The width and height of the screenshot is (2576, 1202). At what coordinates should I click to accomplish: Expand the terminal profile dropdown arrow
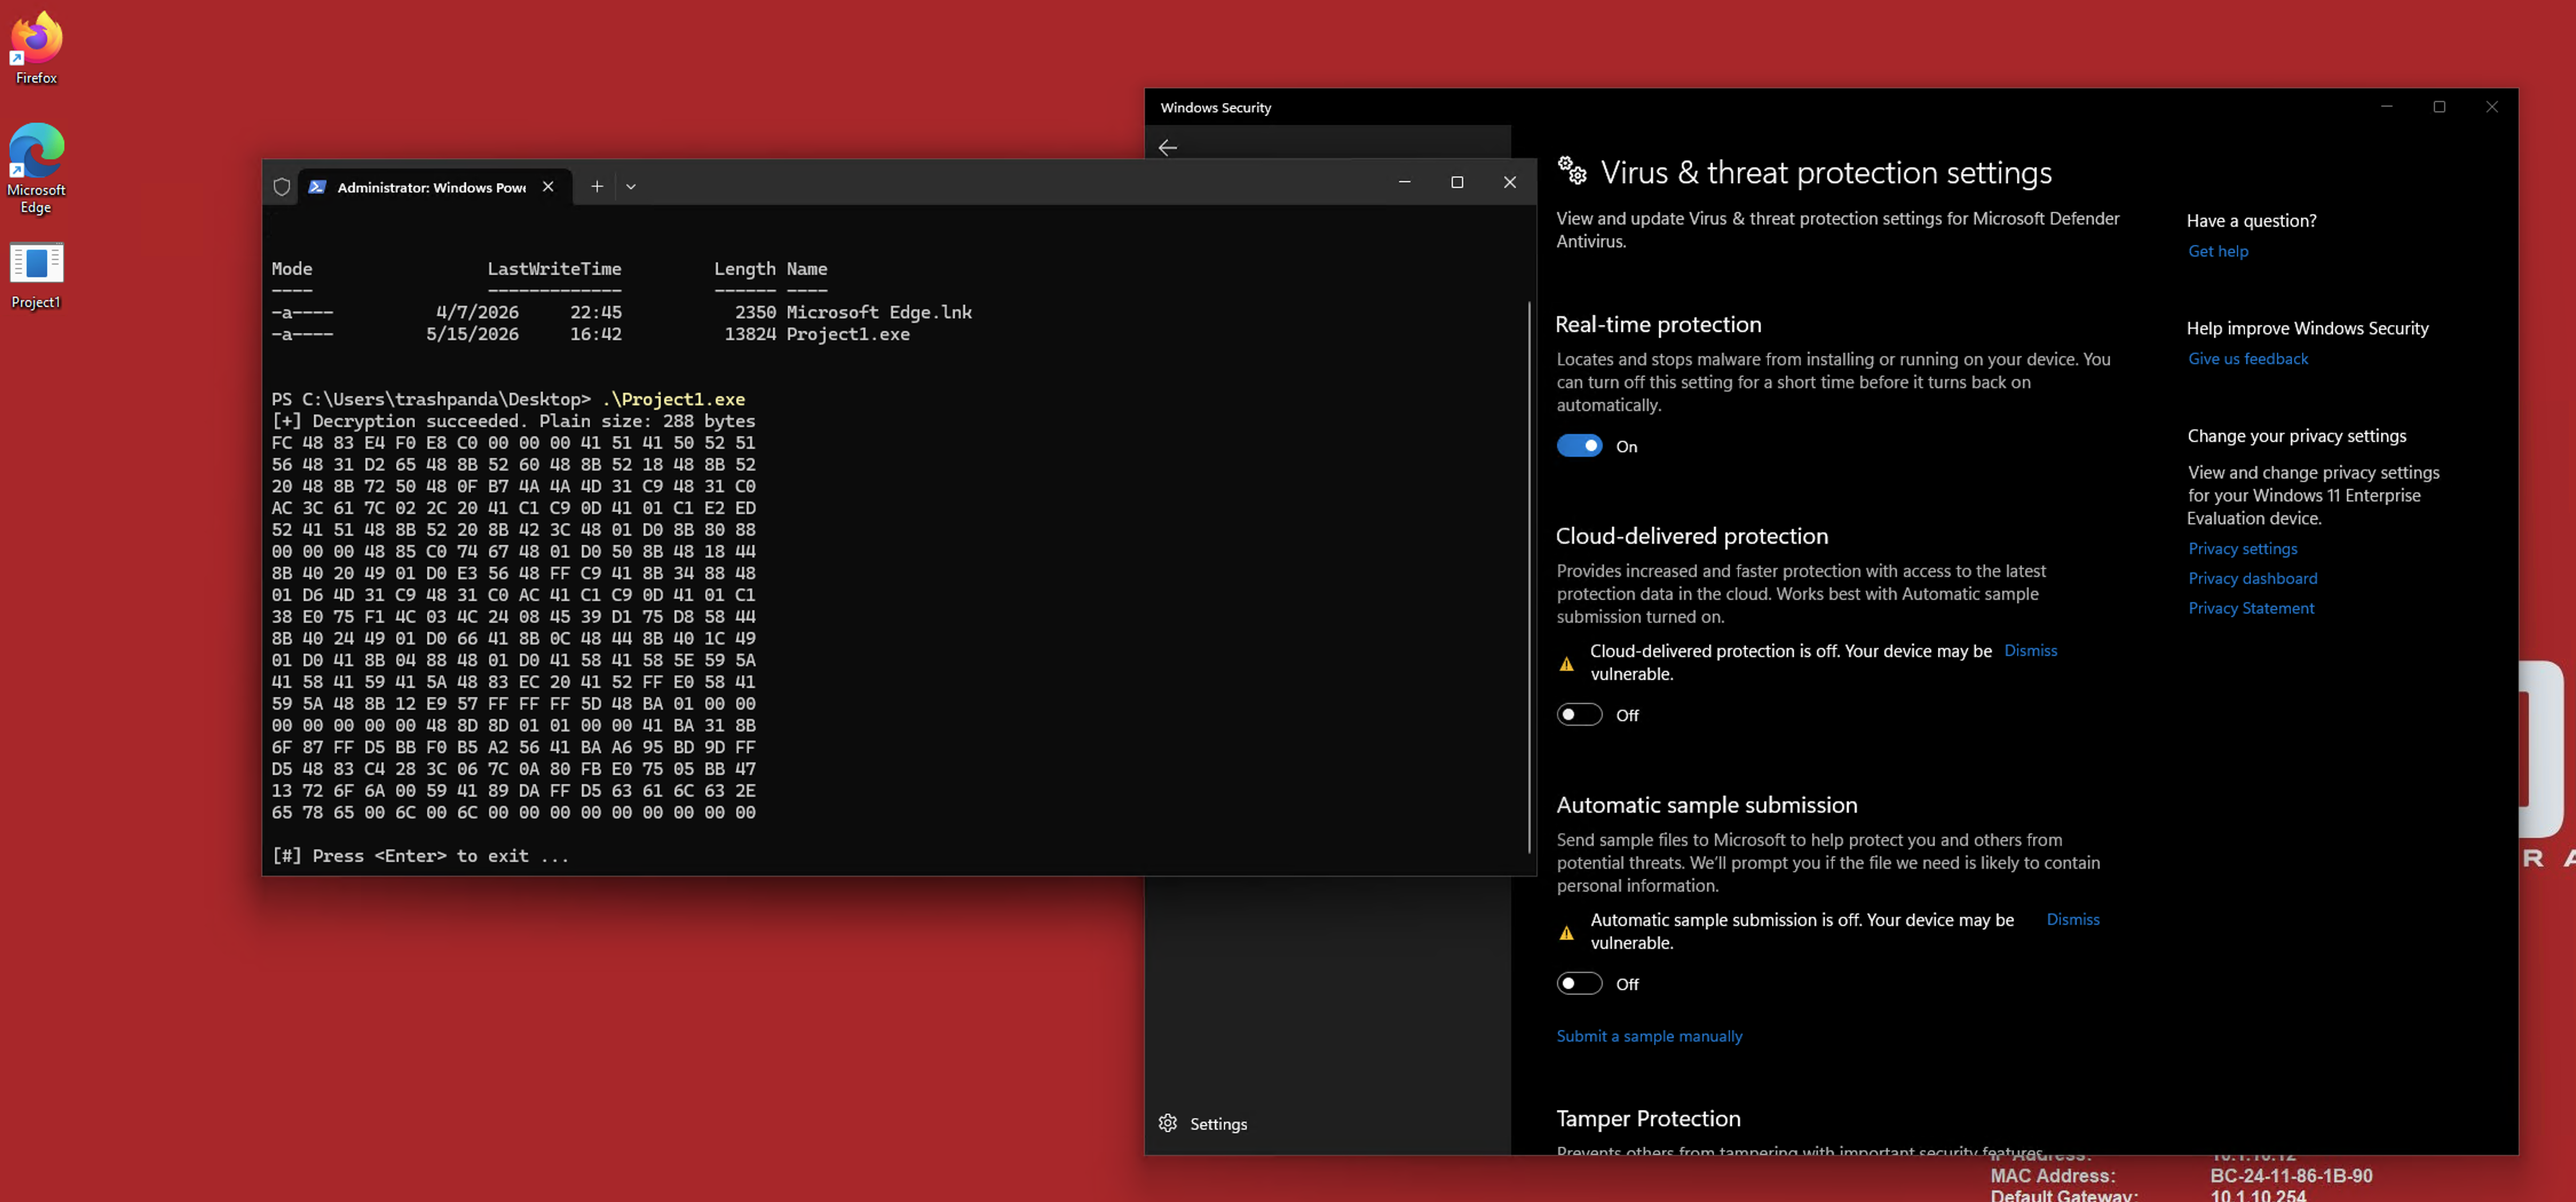click(631, 186)
